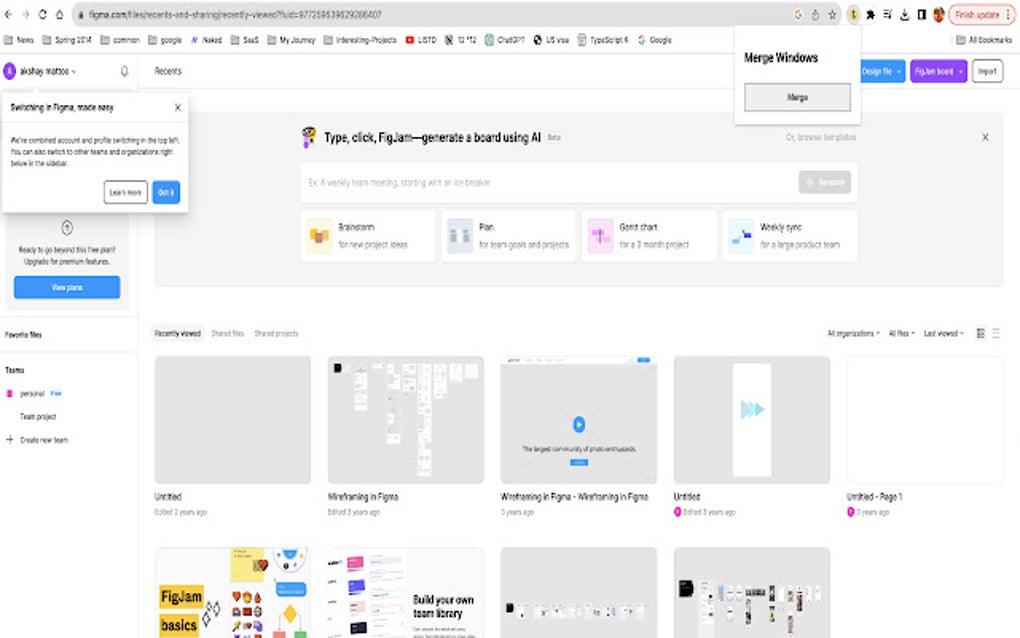The image size is (1020, 638).
Task: Select the Brainstorm template card
Action: pyautogui.click(x=368, y=235)
